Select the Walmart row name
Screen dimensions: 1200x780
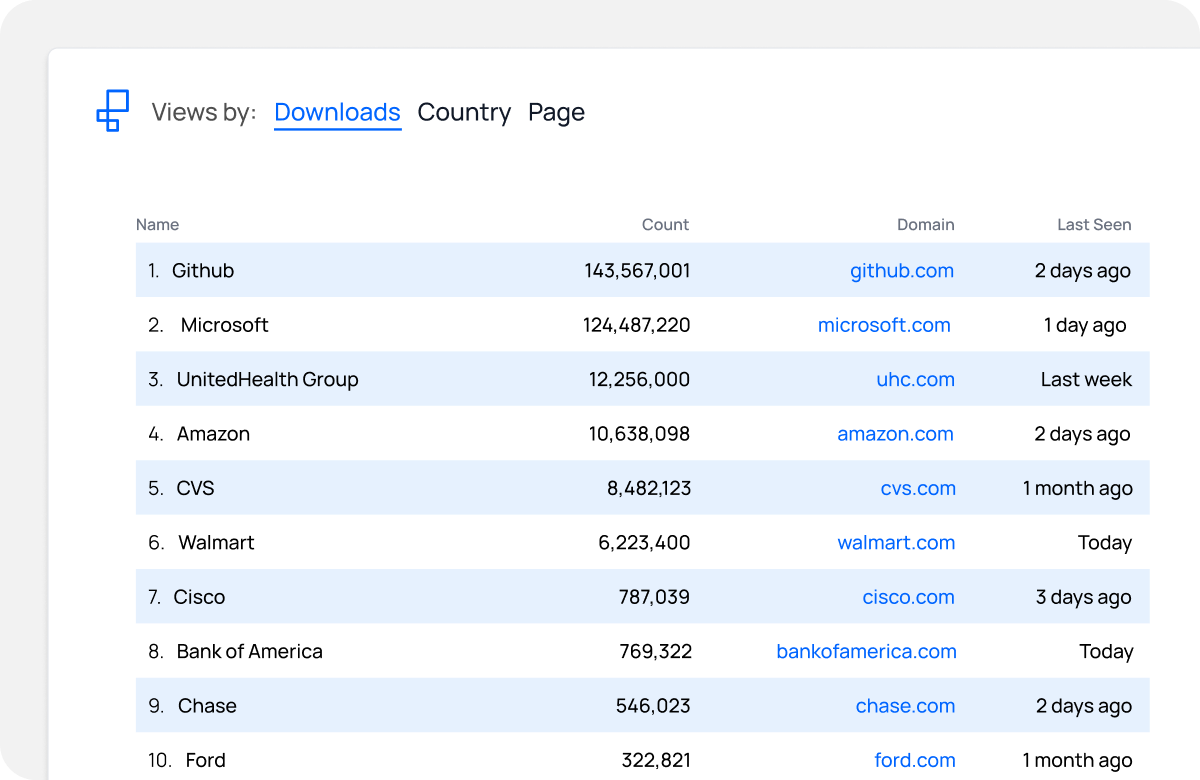point(216,543)
